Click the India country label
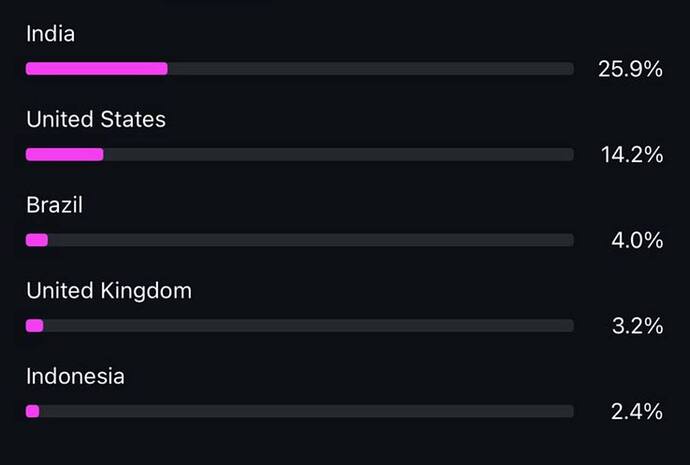The image size is (690, 465). coord(50,34)
